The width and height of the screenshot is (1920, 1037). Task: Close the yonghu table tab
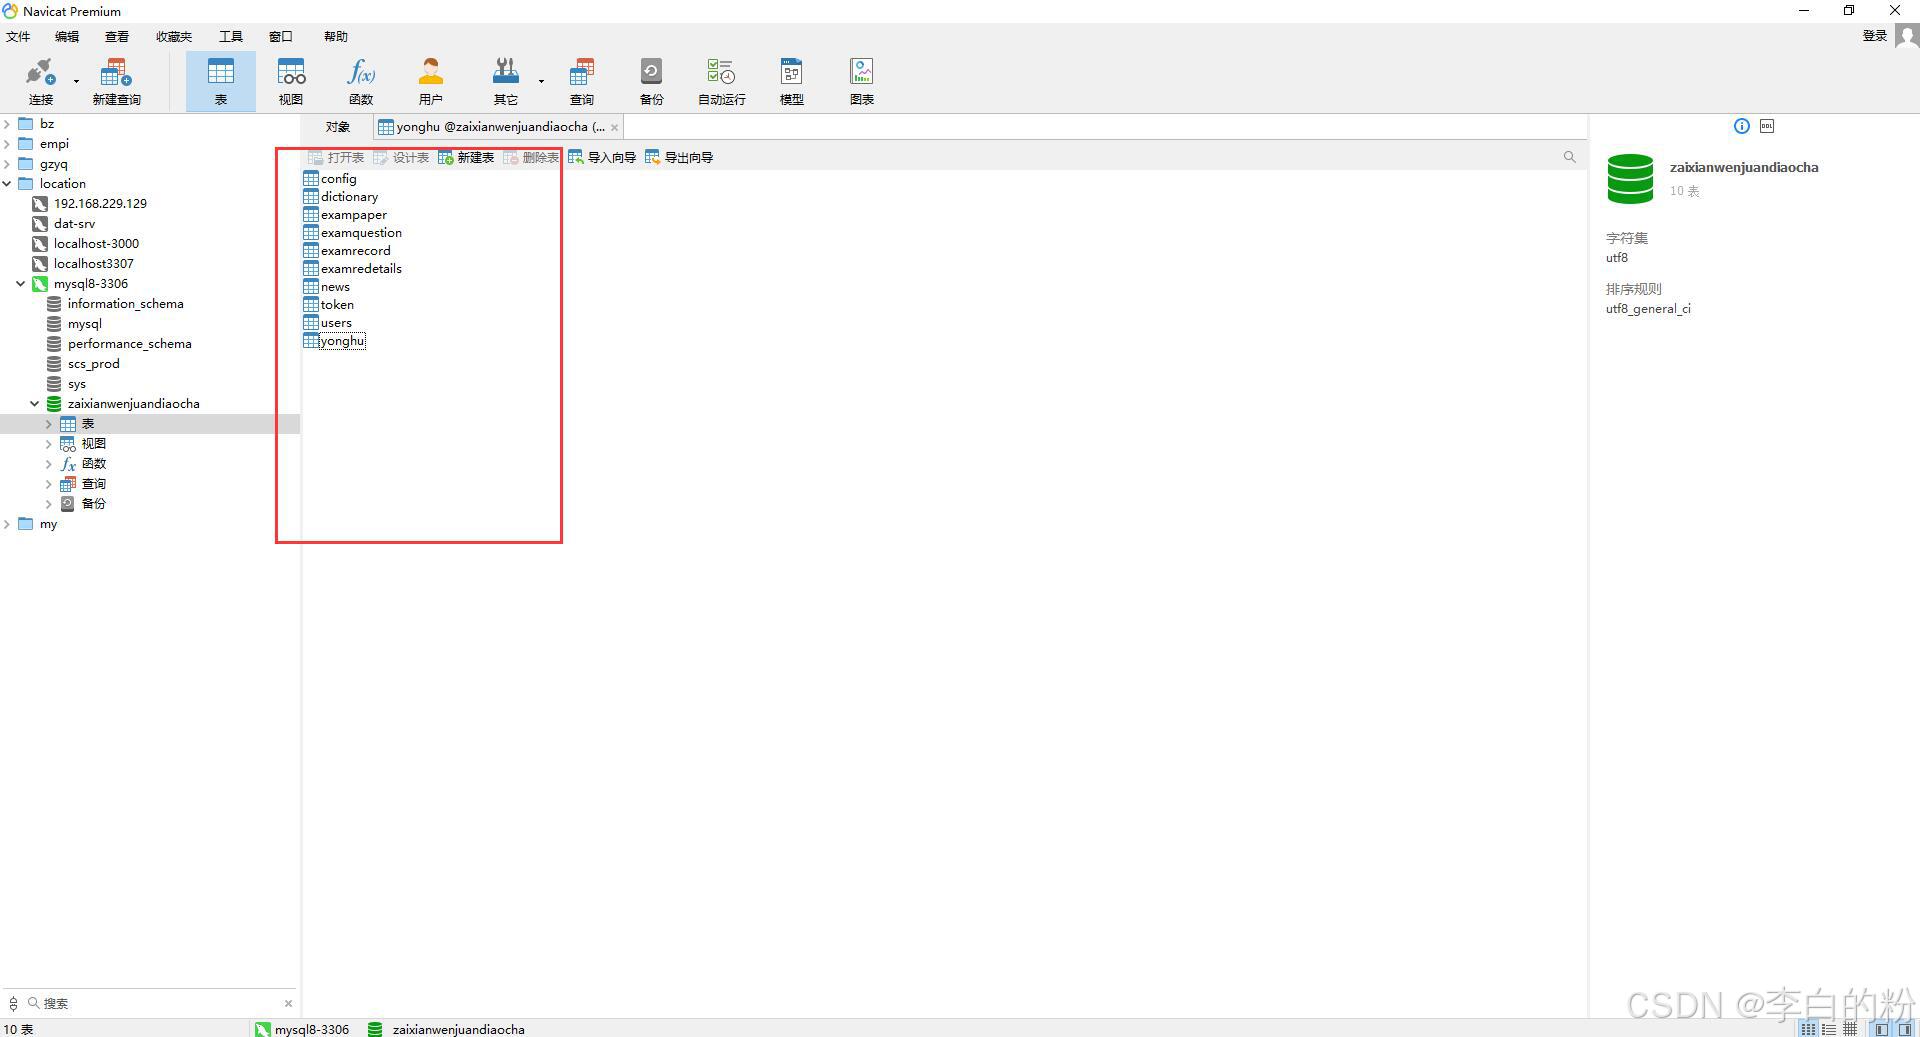[x=614, y=127]
